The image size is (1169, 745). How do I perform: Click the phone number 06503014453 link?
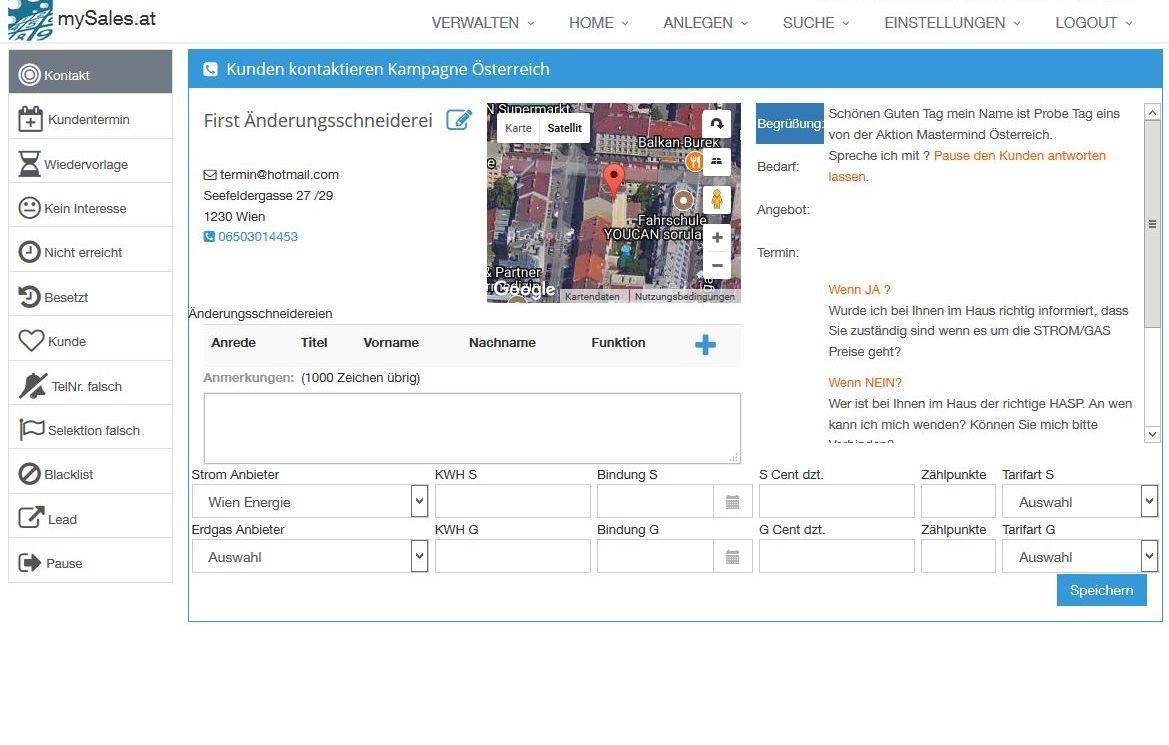[257, 237]
